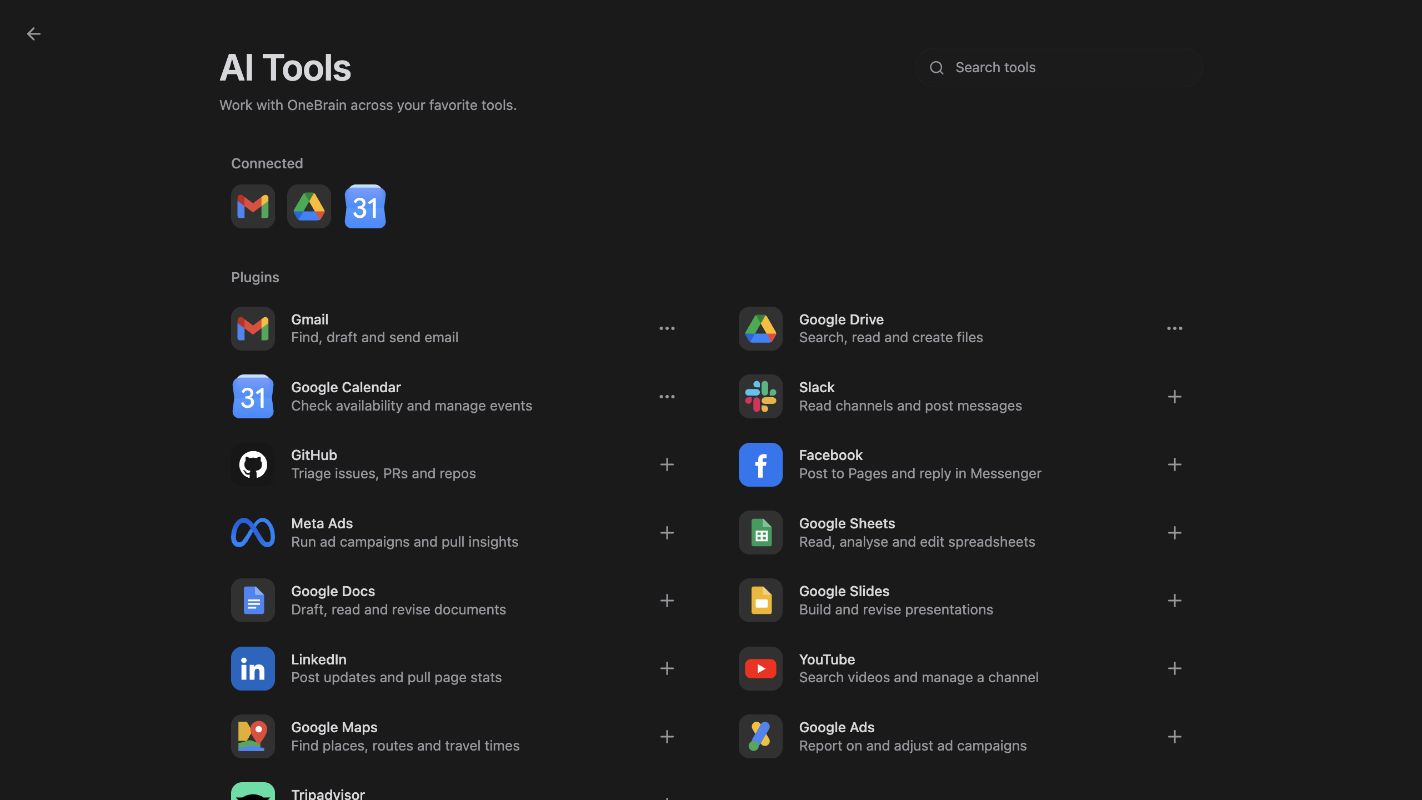Connect YouTube with the plus button

click(x=1175, y=668)
